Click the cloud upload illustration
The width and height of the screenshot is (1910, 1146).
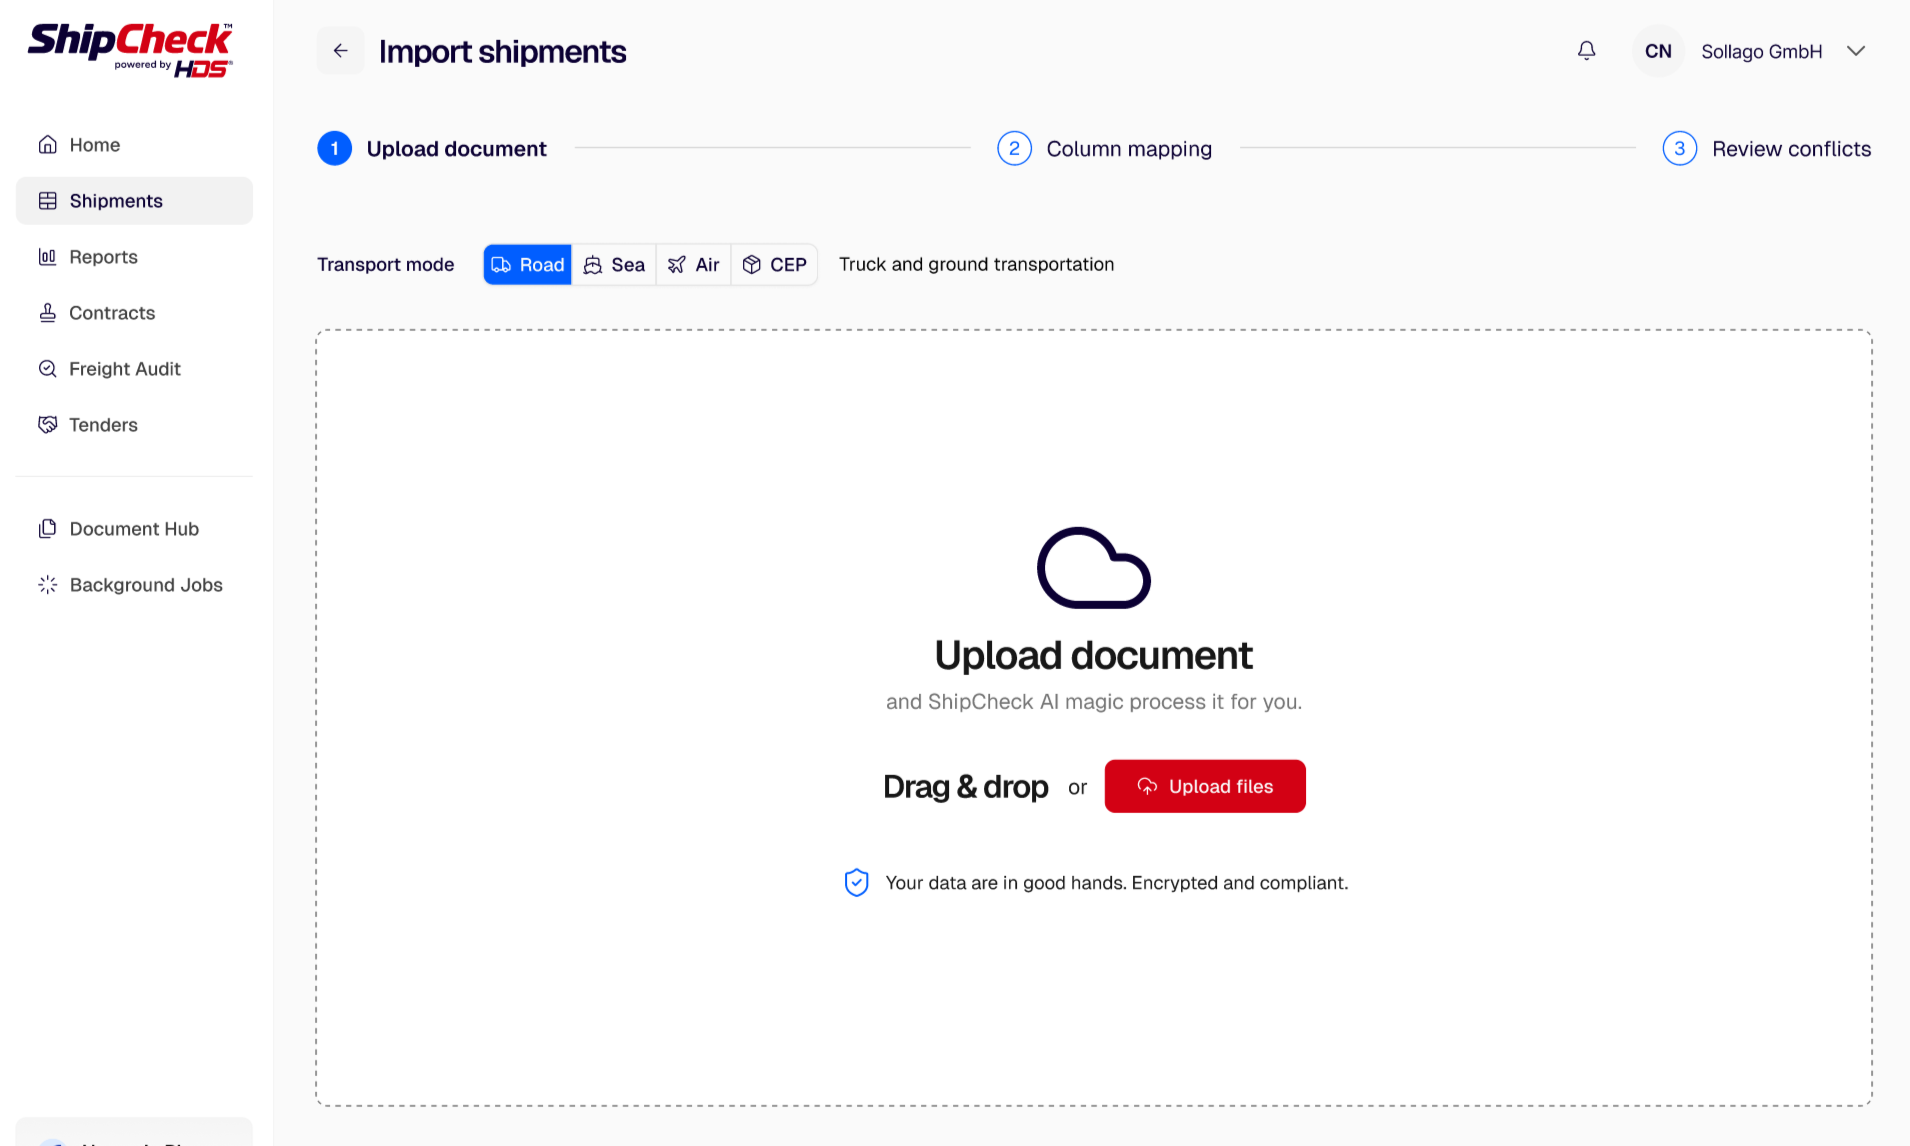(x=1094, y=568)
